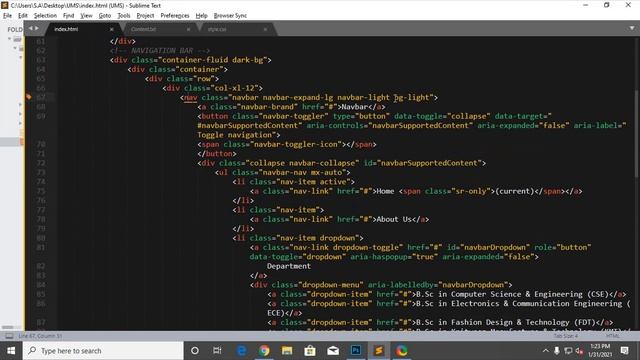
Task: Toggle the side bar using status bar icon
Action: 9,336
